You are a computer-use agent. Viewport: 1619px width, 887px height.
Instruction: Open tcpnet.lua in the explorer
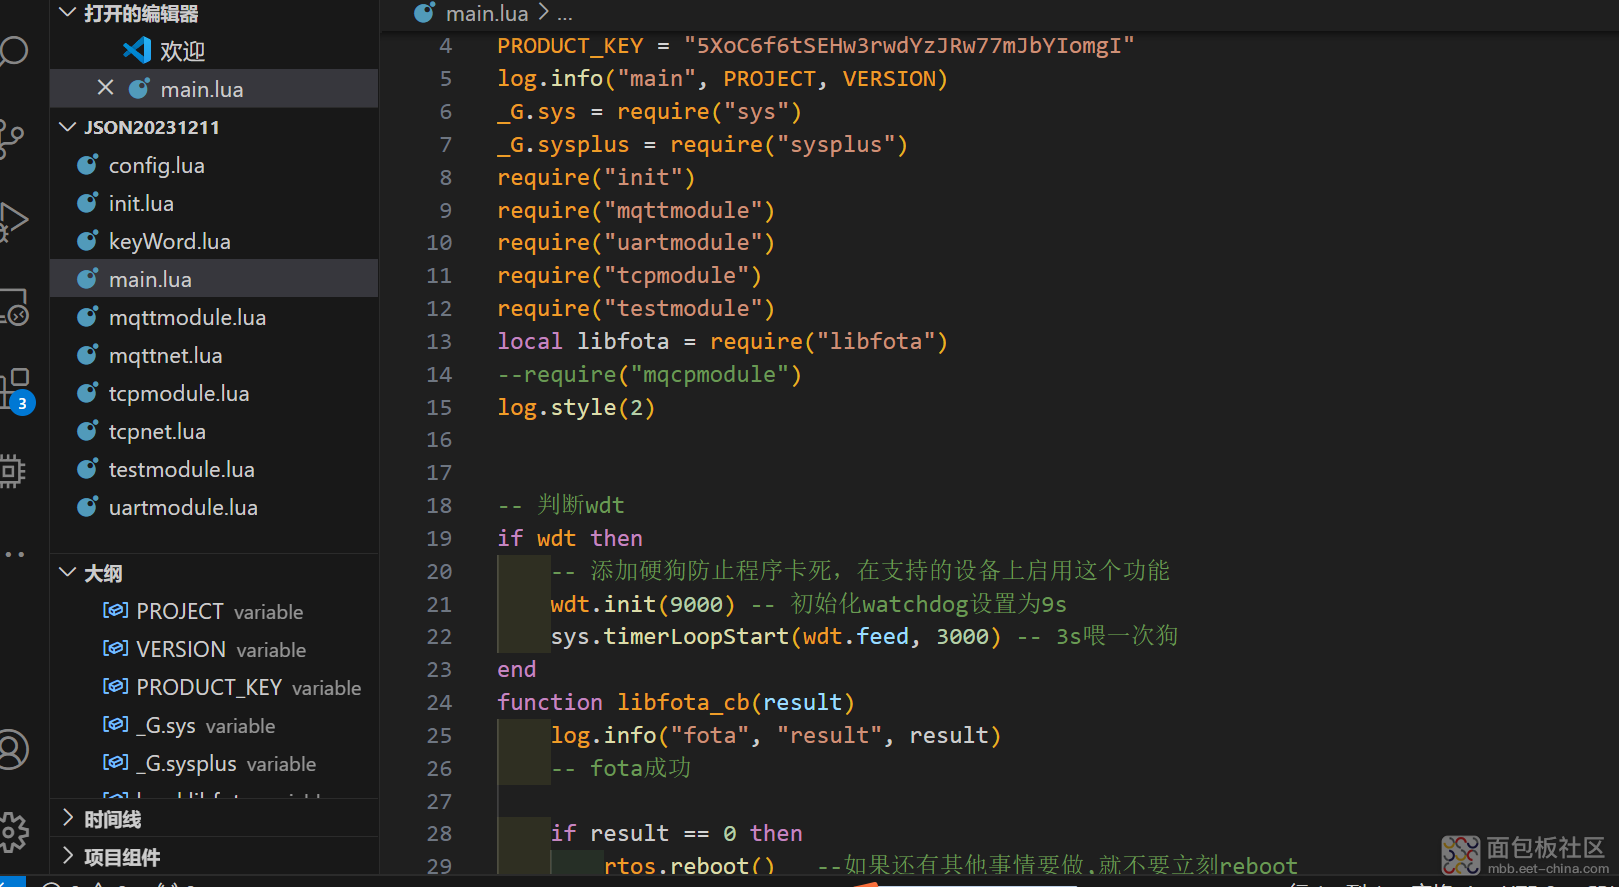coord(214,431)
